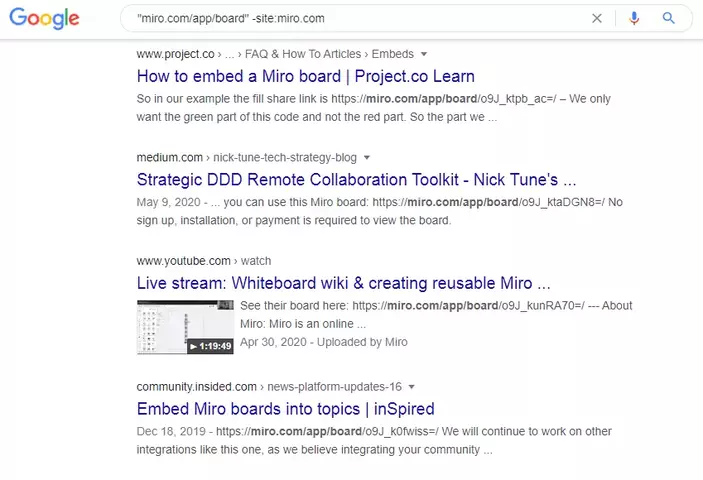Play the 1:19:49 YouTube video thumbnail
Viewport: 703px width, 480px height.
[185, 327]
